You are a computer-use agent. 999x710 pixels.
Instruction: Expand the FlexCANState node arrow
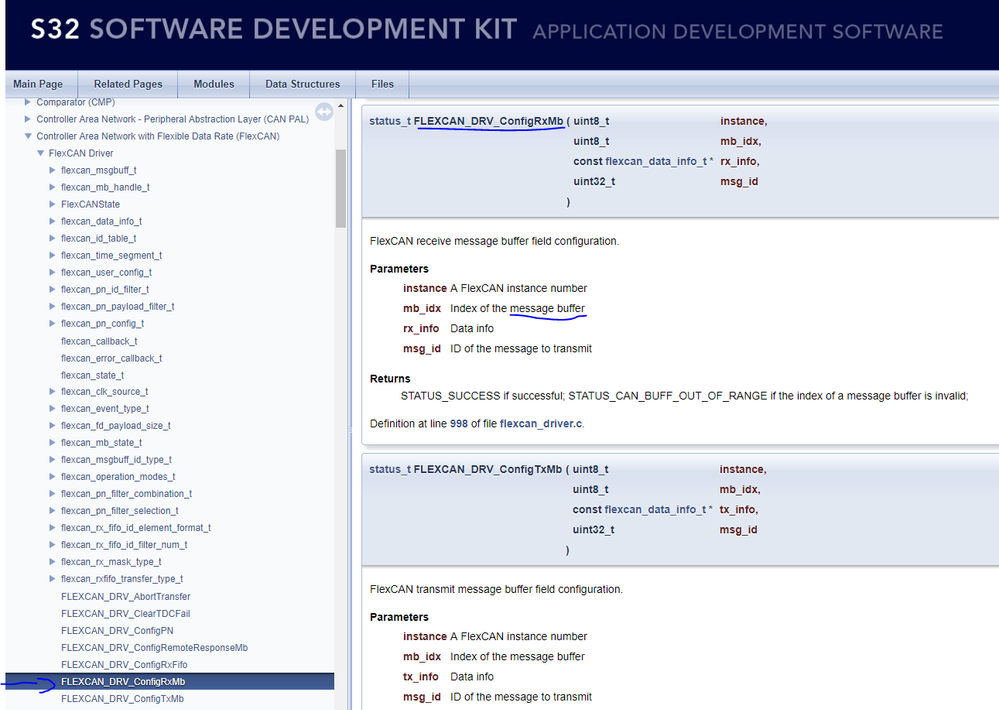click(x=52, y=204)
